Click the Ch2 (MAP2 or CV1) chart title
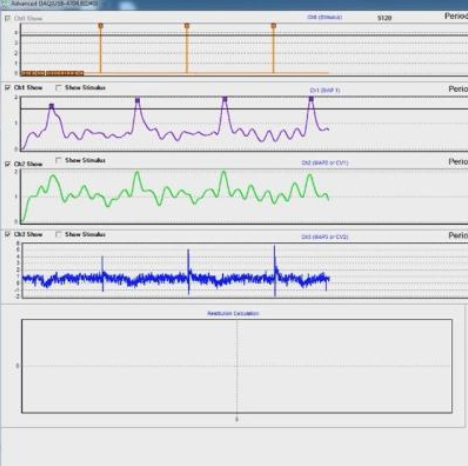468x466 pixels. coord(325,163)
